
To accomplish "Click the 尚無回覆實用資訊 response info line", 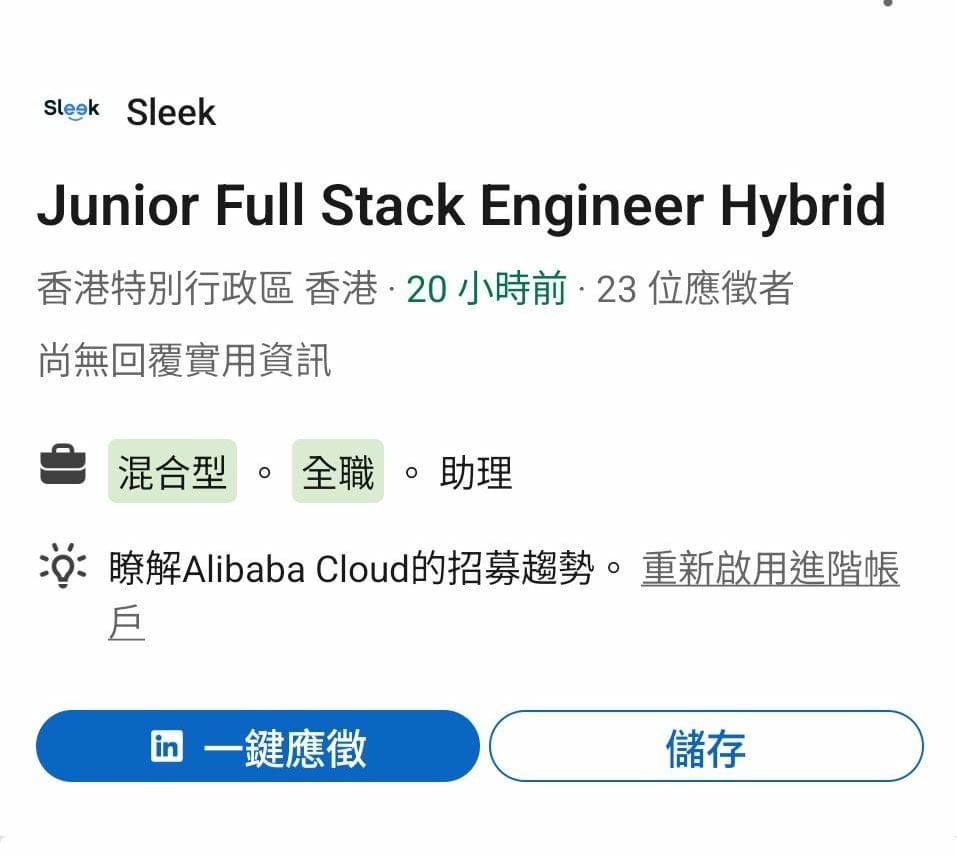I will pos(184,360).
